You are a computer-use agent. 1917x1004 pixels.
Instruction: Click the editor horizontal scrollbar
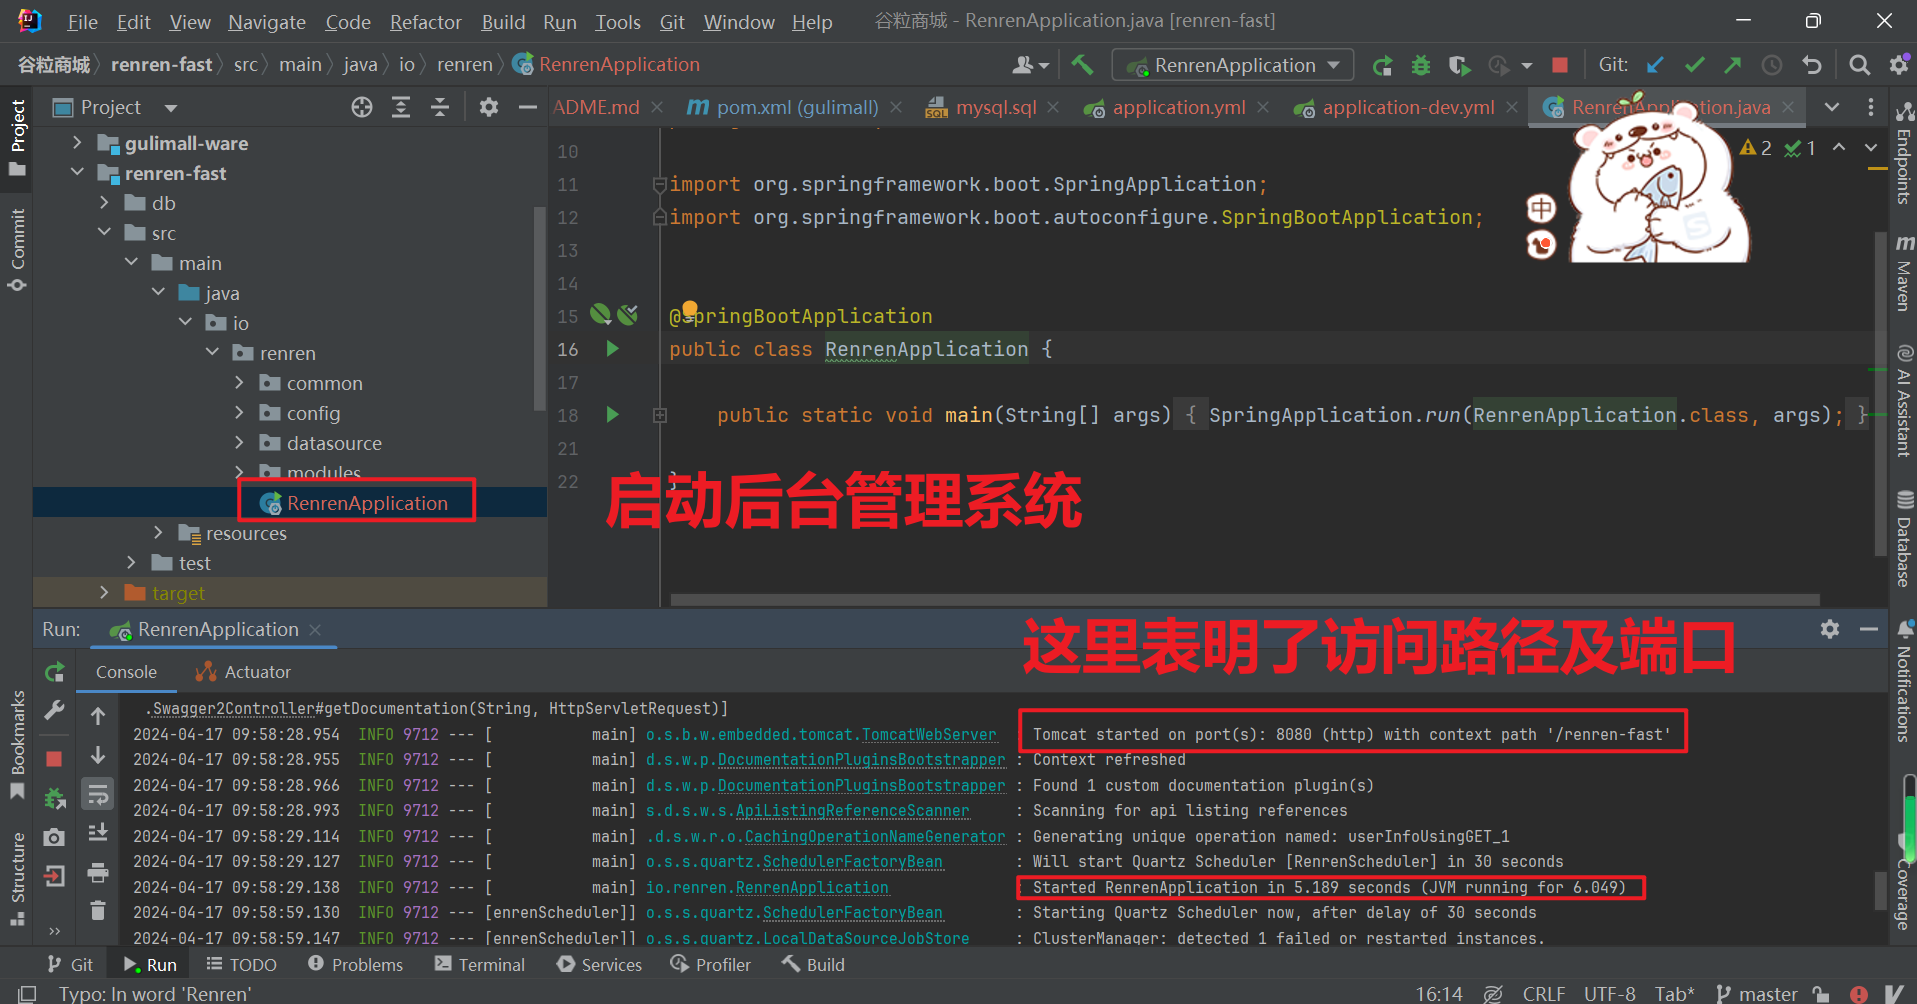click(x=1245, y=600)
